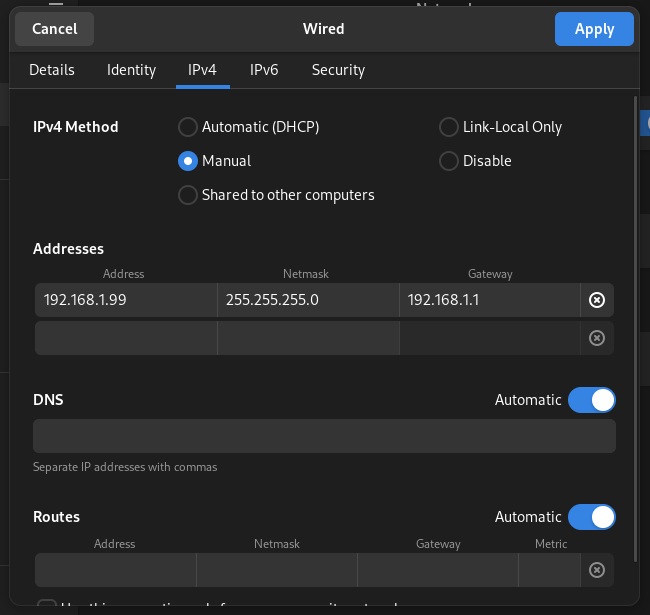Select Automatic (DHCP) method
This screenshot has width=650, height=615.
[249, 127]
